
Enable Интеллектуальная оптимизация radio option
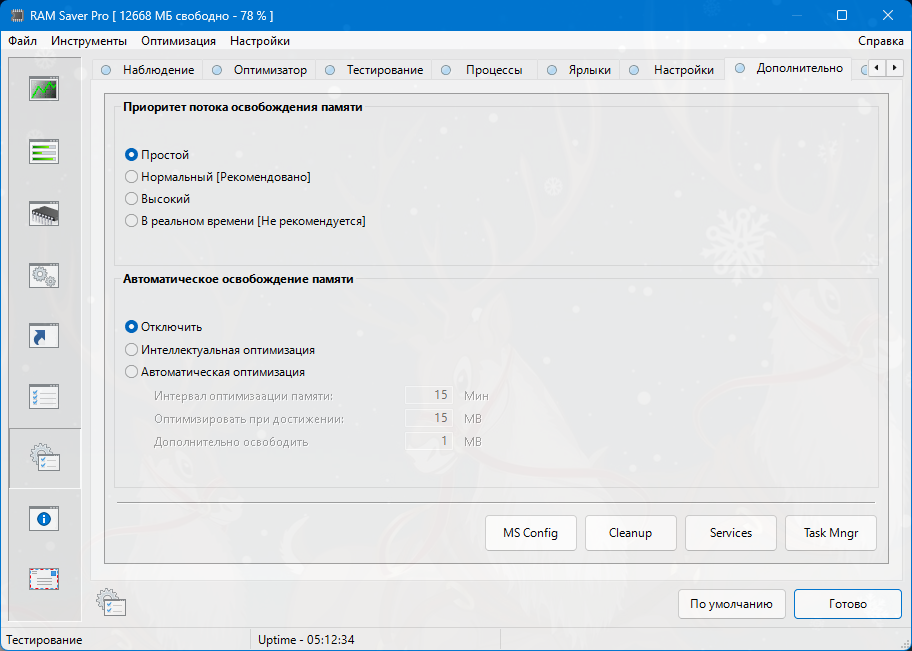(x=131, y=350)
